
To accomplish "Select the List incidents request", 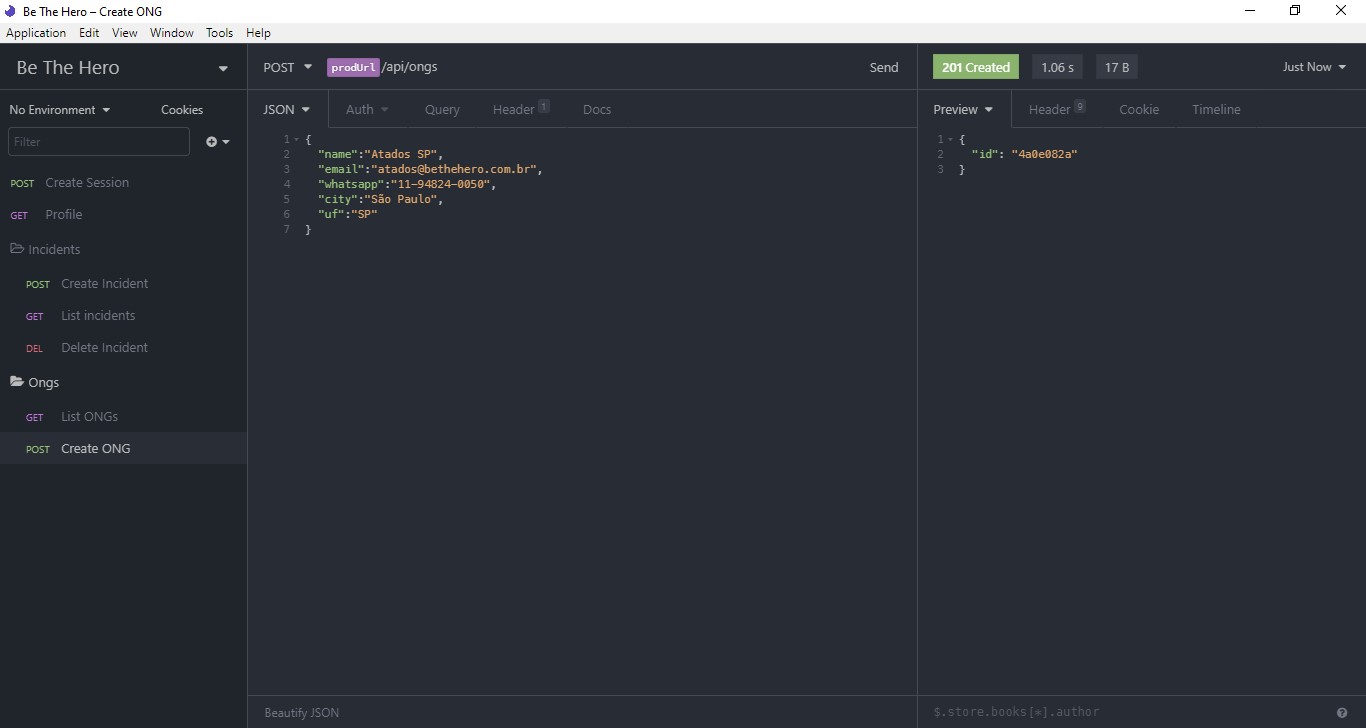I will 123,316.
